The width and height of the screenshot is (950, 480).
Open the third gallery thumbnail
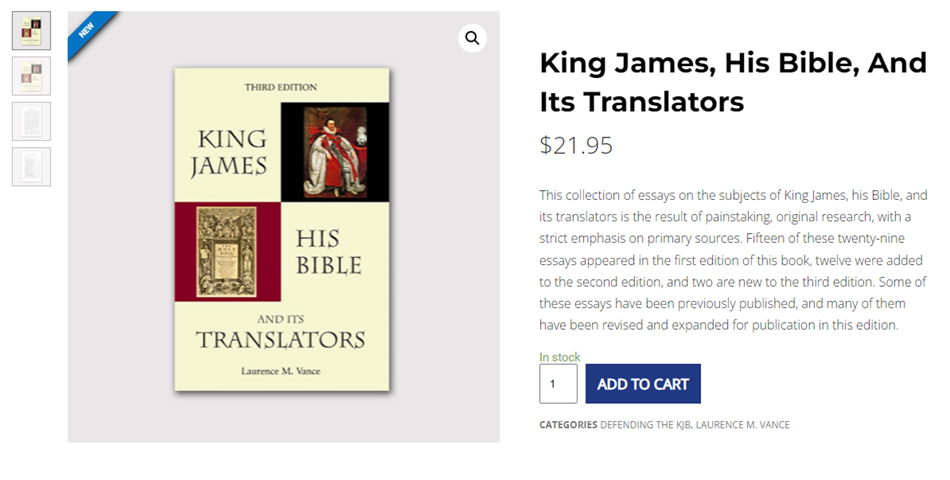coord(31,121)
